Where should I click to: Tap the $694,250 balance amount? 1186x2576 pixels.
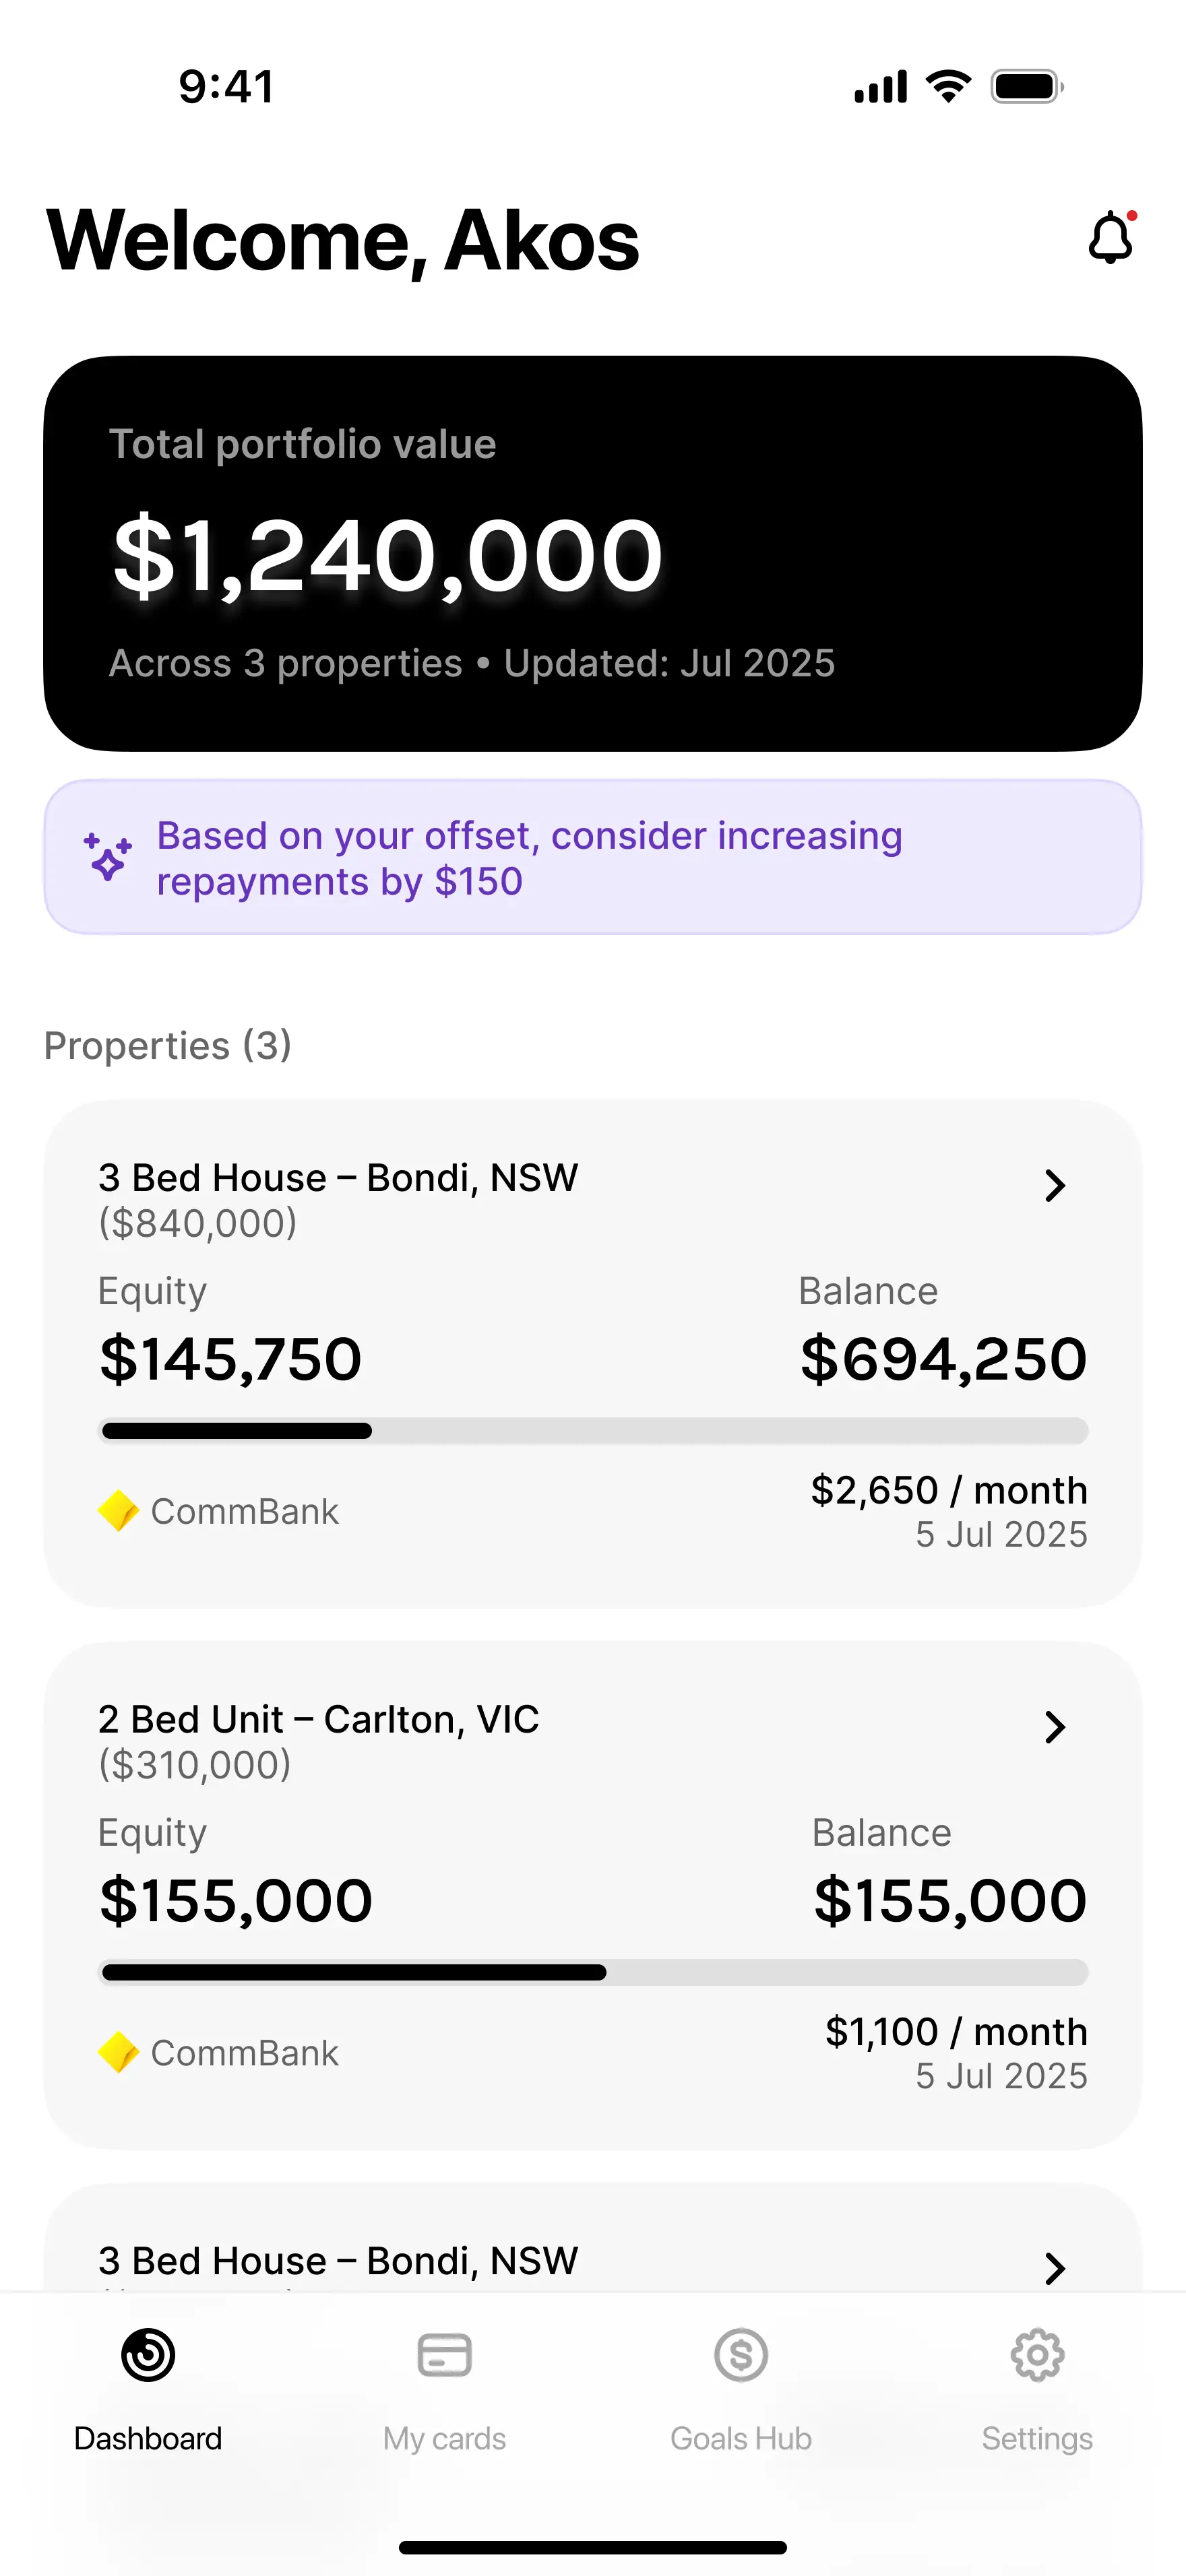click(943, 1359)
